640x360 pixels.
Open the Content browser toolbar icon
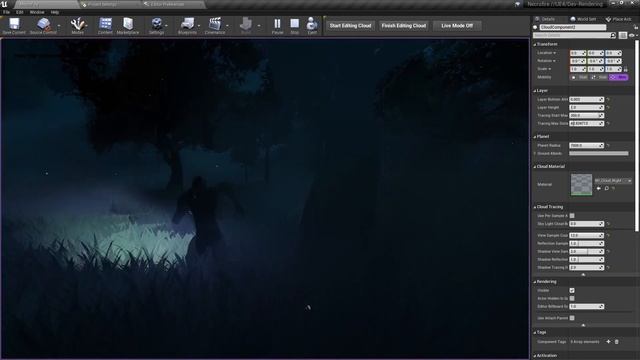click(105, 25)
